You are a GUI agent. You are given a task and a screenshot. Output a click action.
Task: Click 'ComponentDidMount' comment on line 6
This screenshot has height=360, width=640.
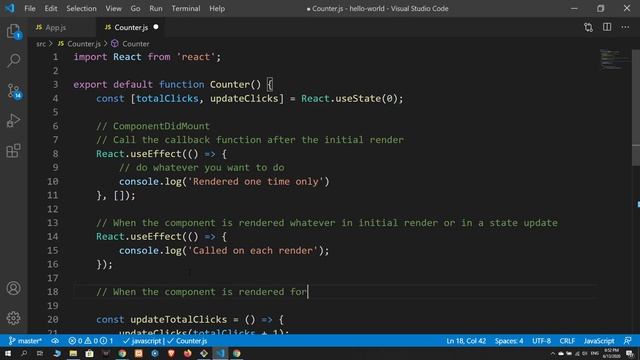point(161,126)
